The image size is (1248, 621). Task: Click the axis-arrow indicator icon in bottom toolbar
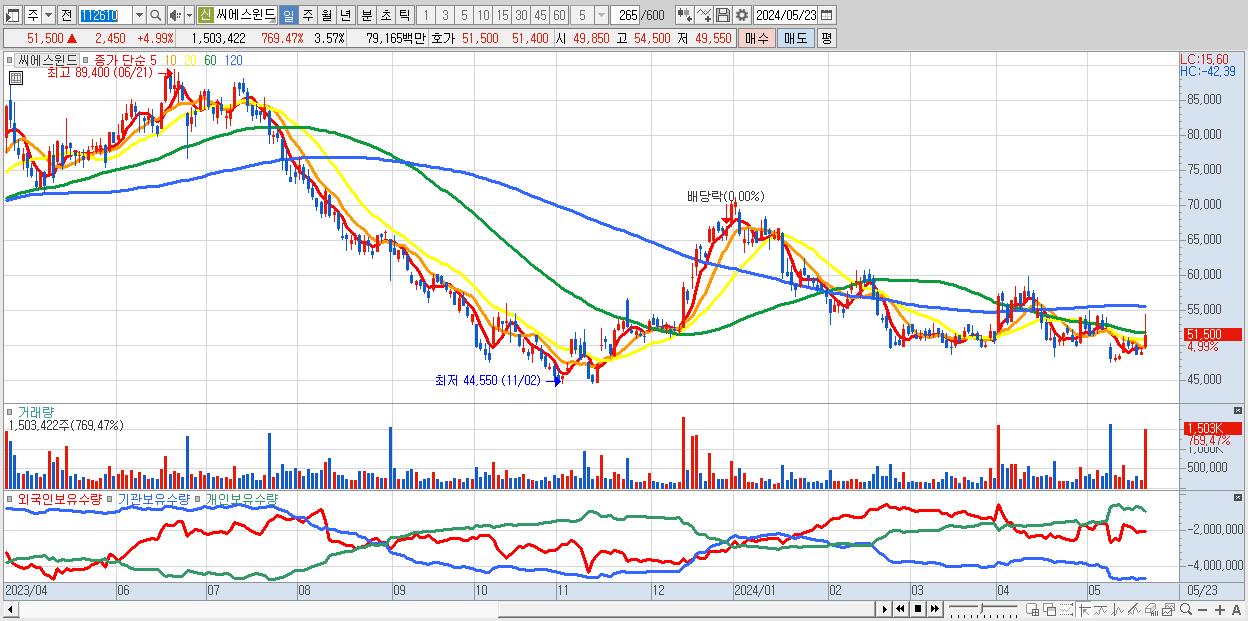click(x=1084, y=609)
